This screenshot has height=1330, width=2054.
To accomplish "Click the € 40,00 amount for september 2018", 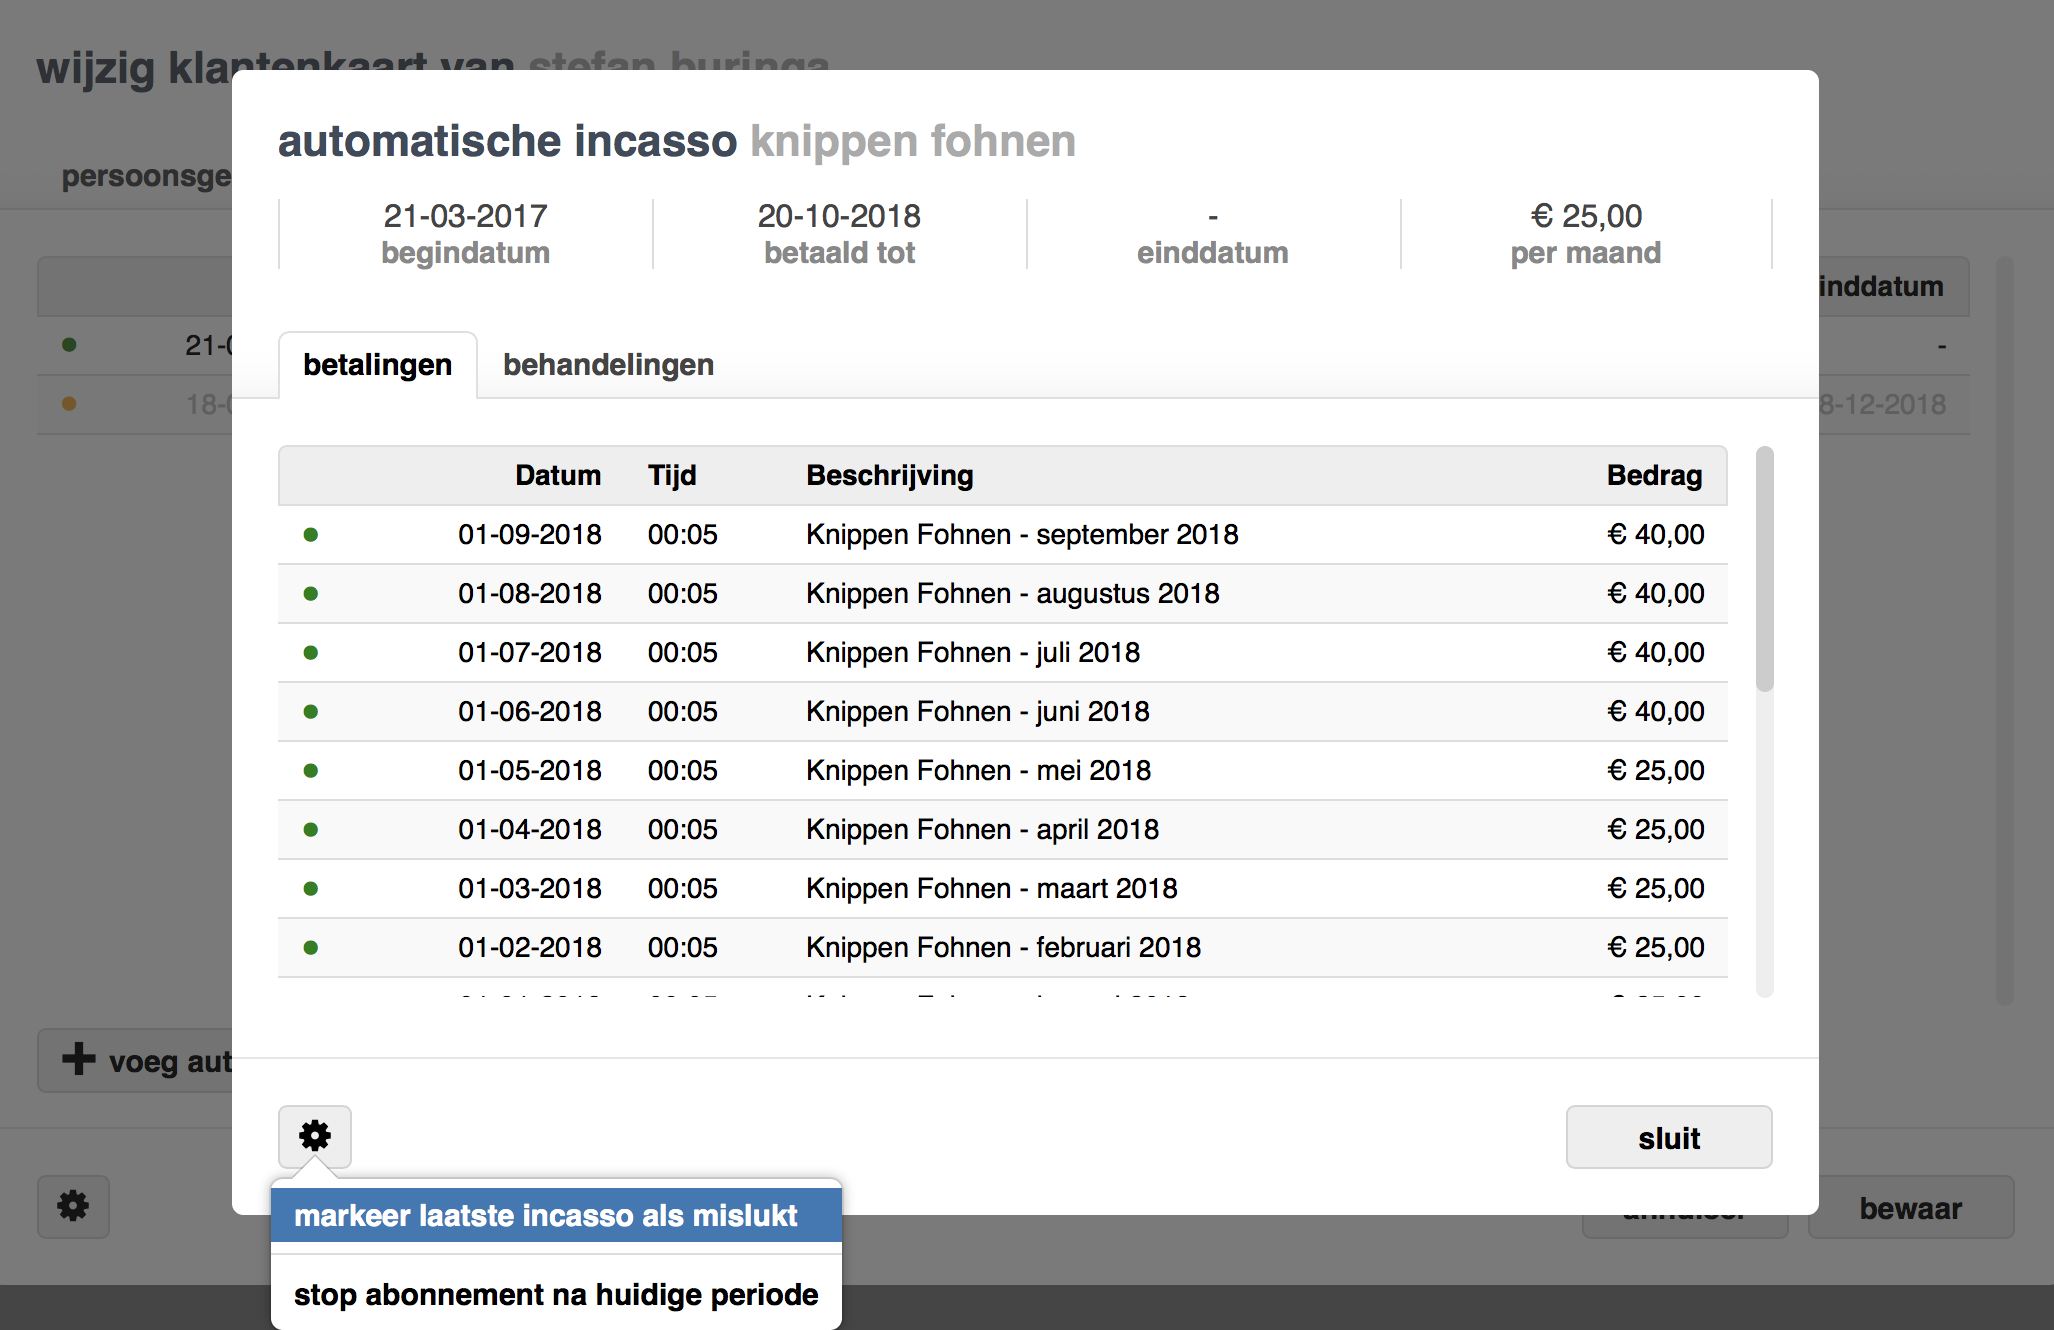I will tap(1656, 535).
